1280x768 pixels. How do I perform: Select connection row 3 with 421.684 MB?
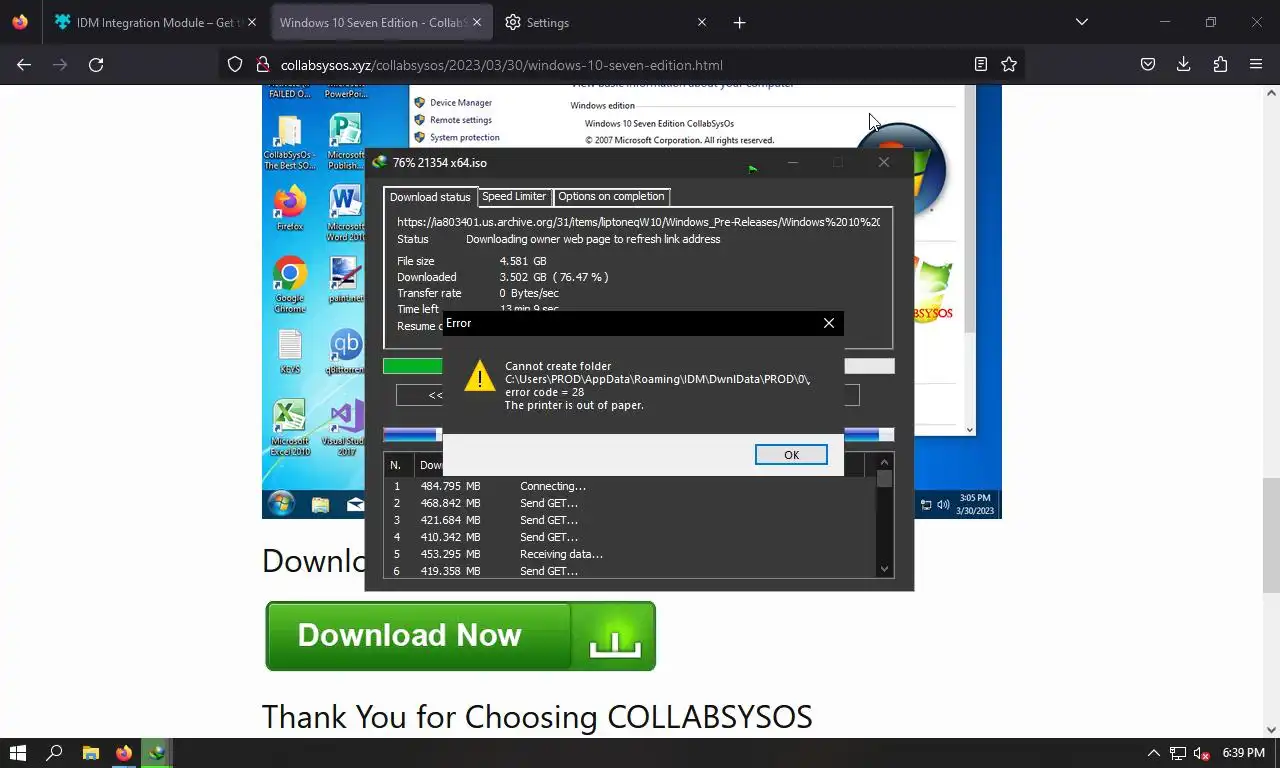point(630,520)
